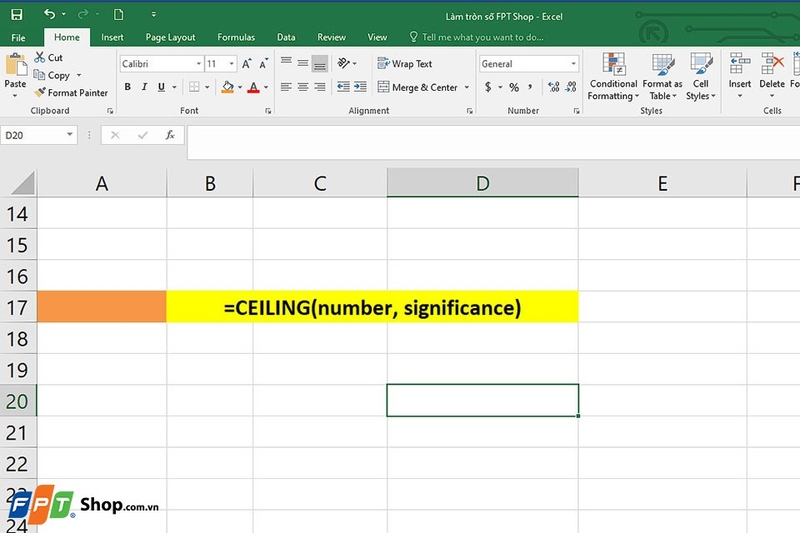Viewport: 800px width, 533px height.
Task: Apply the Fill Color paint bucket
Action: (228, 87)
